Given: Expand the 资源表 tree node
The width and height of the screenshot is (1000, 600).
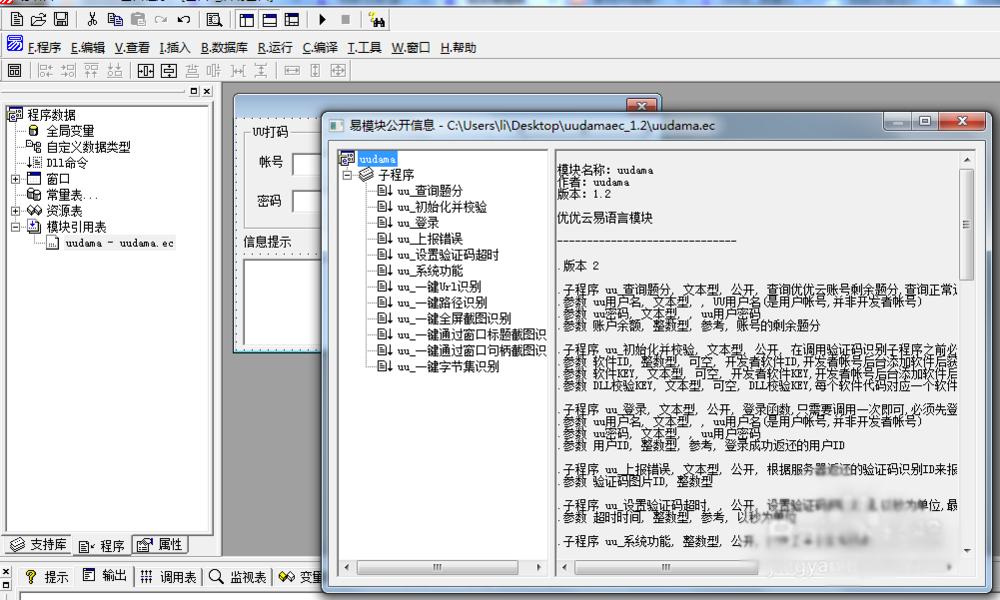Looking at the screenshot, I should [x=16, y=211].
